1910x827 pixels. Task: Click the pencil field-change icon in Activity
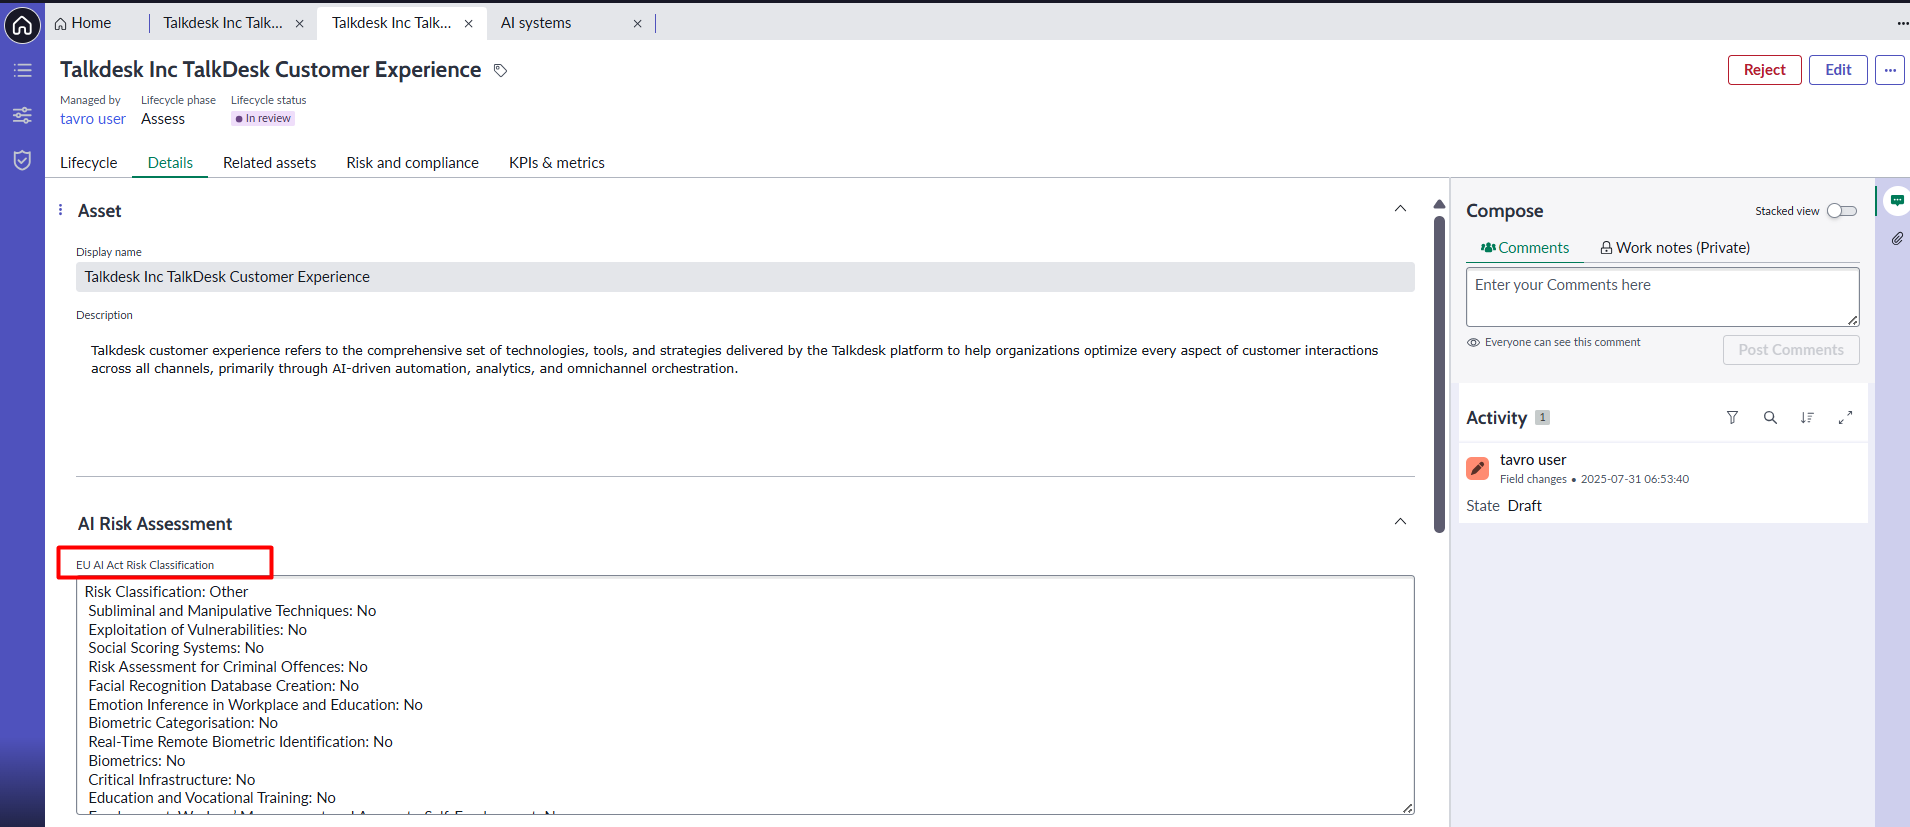pyautogui.click(x=1477, y=468)
